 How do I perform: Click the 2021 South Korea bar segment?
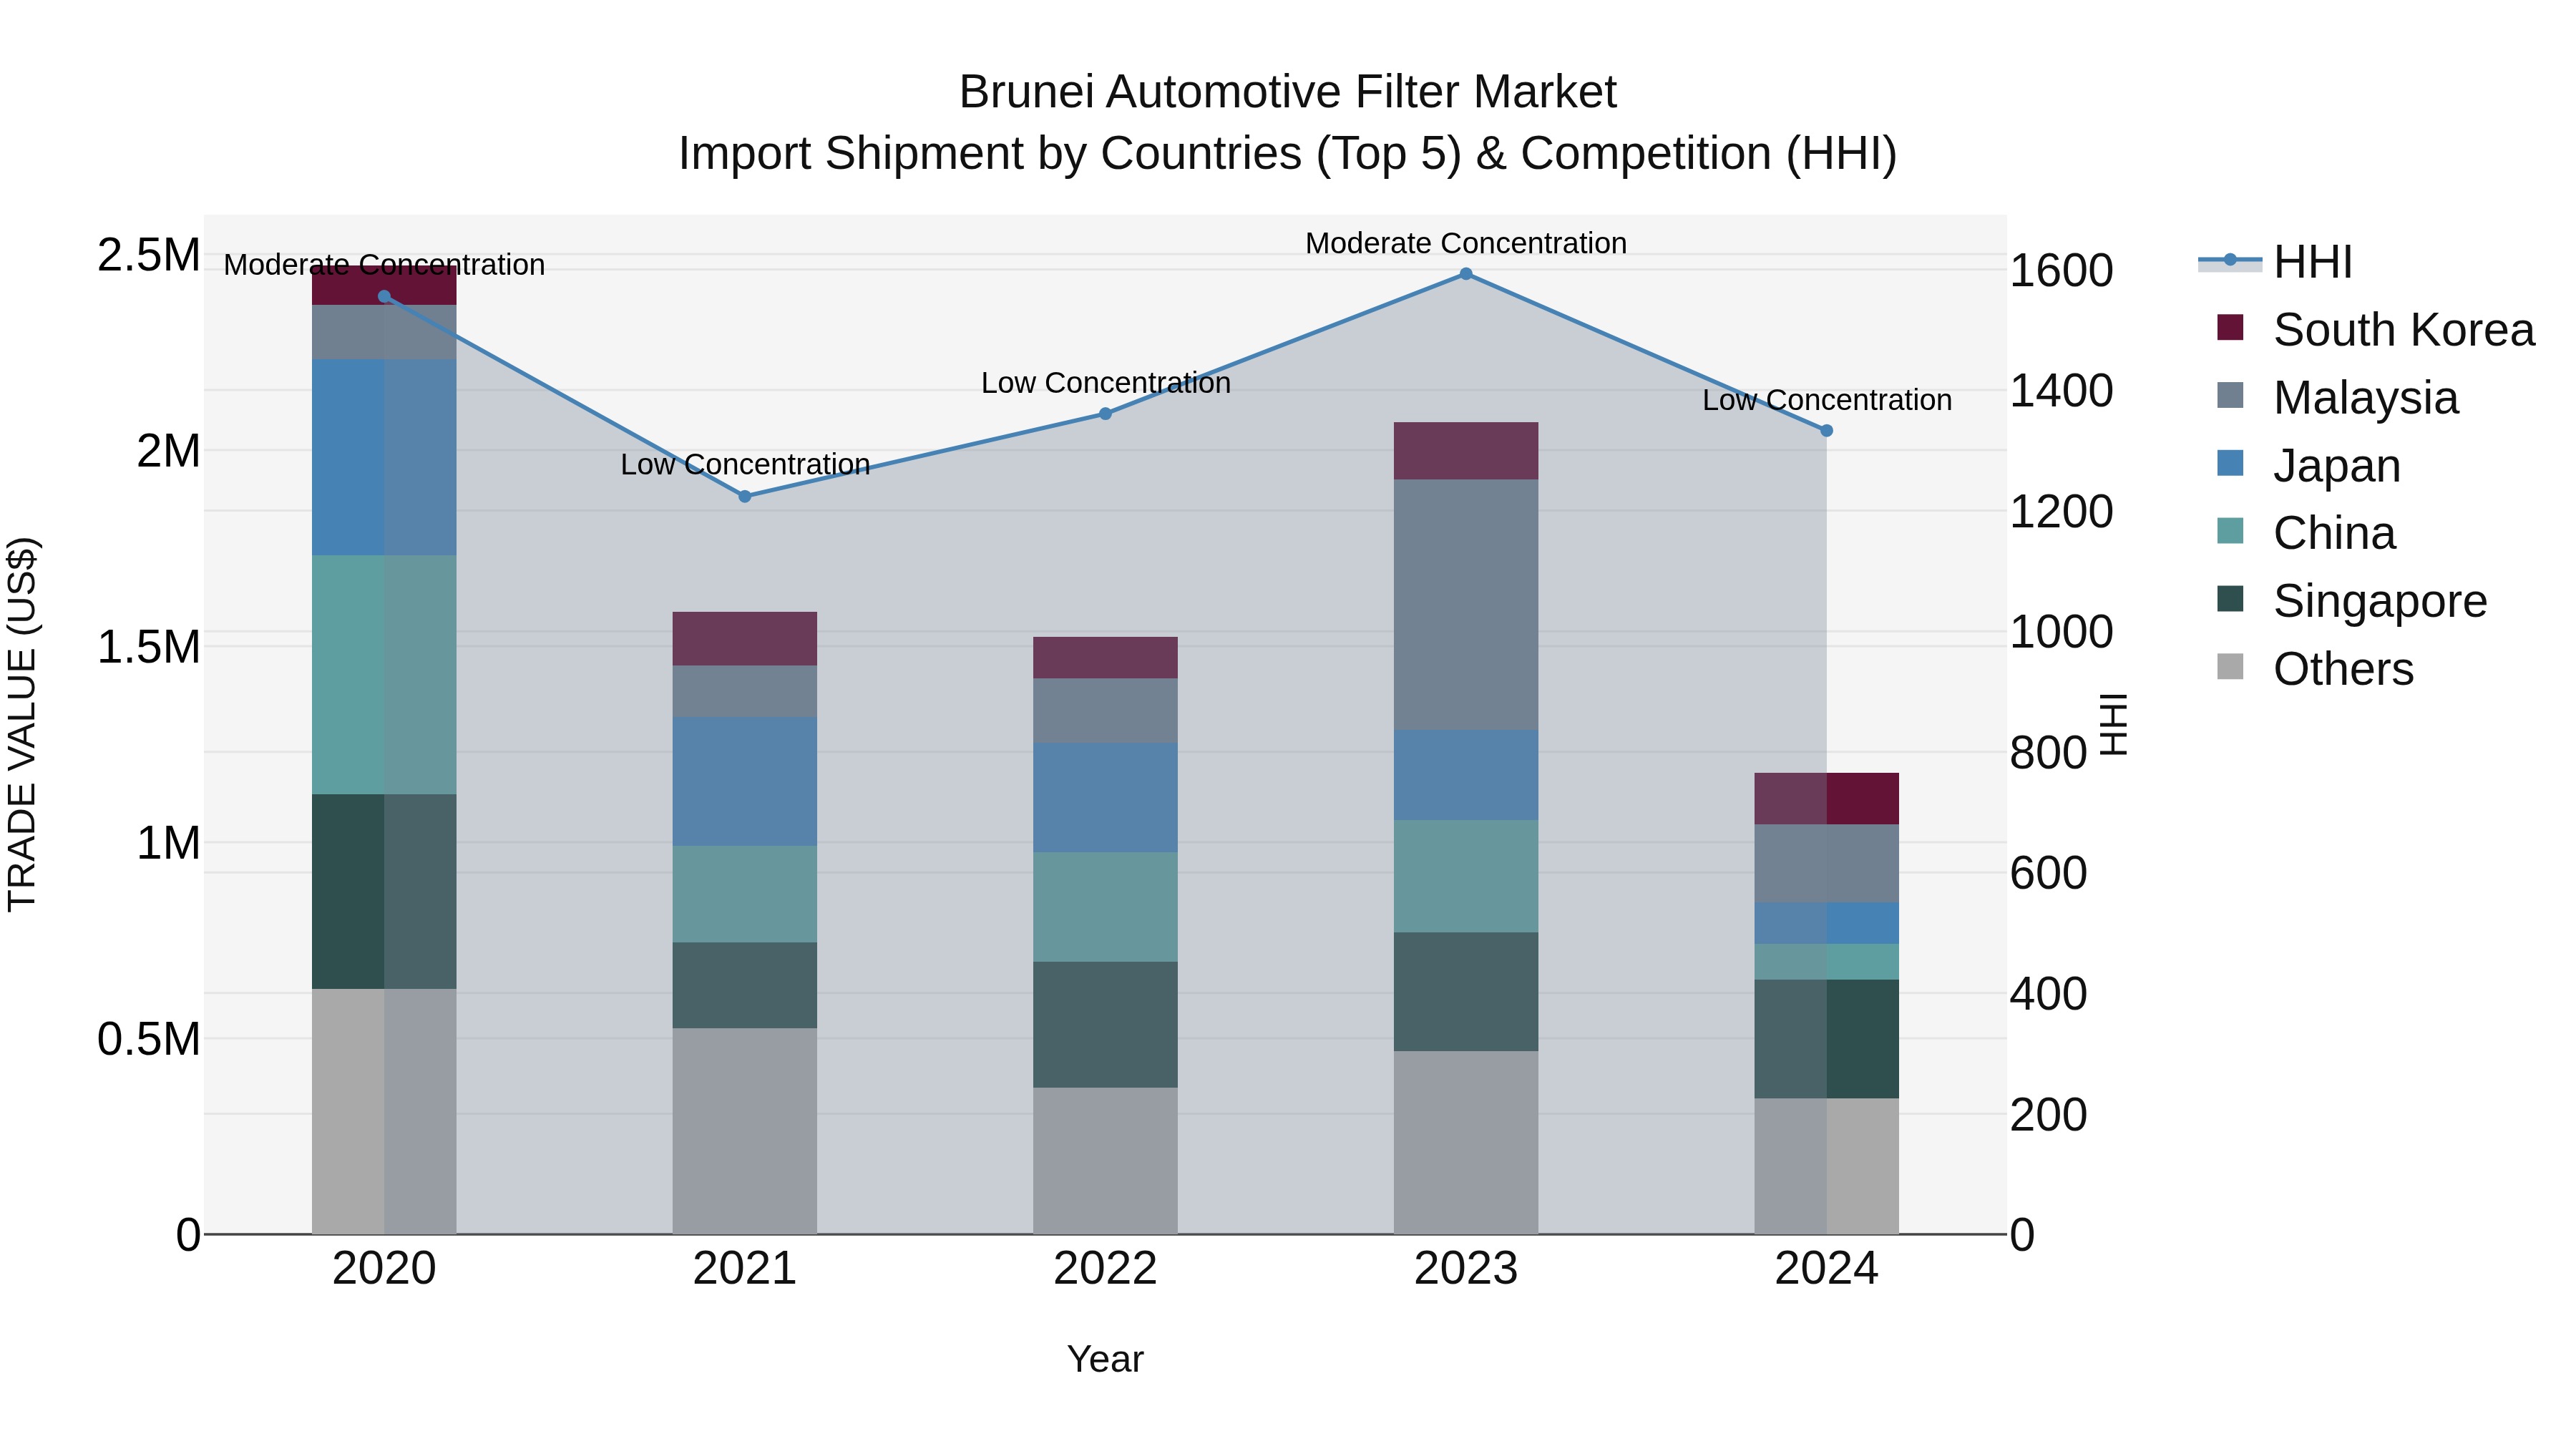pyautogui.click(x=745, y=639)
